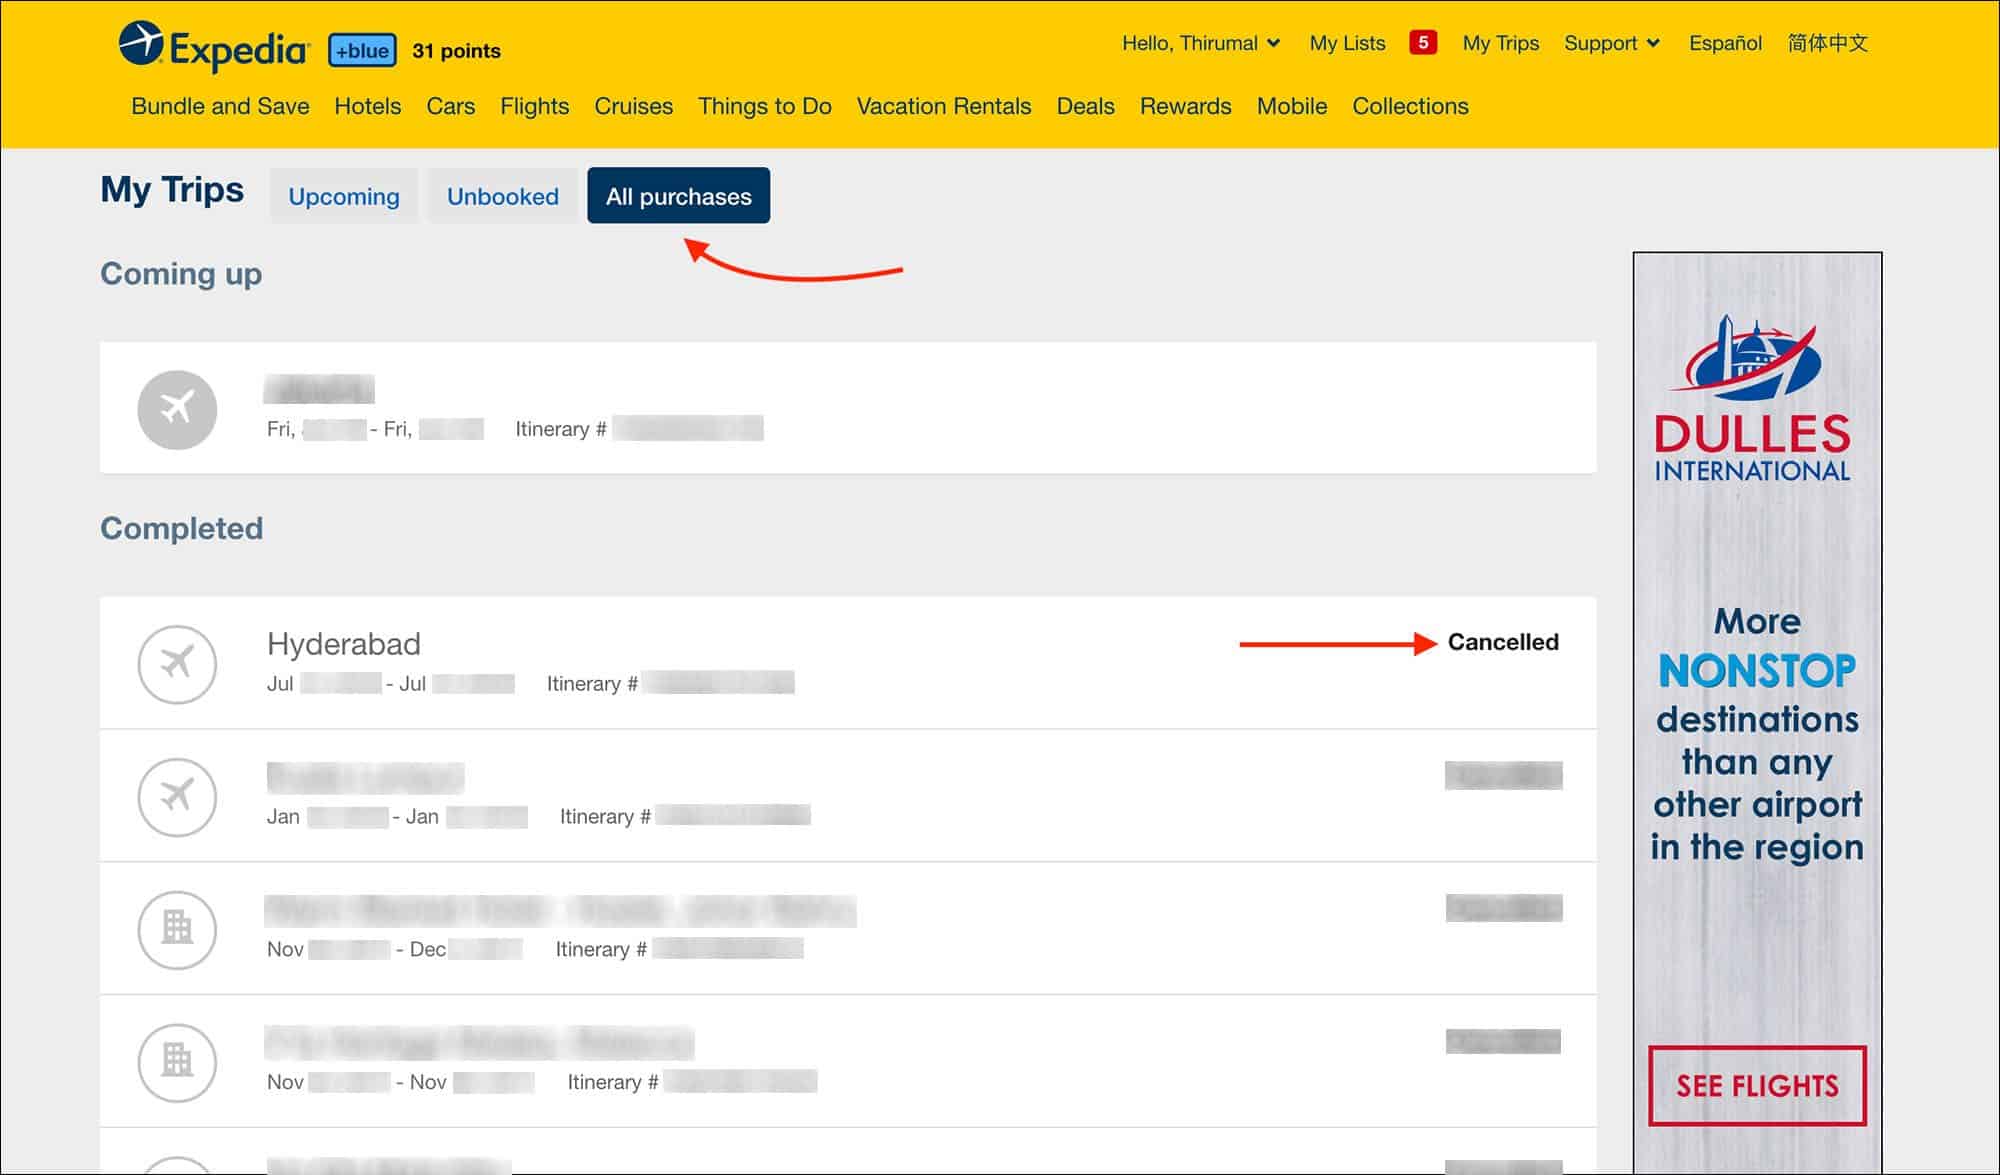Open Things to Do
The height and width of the screenshot is (1175, 2000).
[x=764, y=106]
